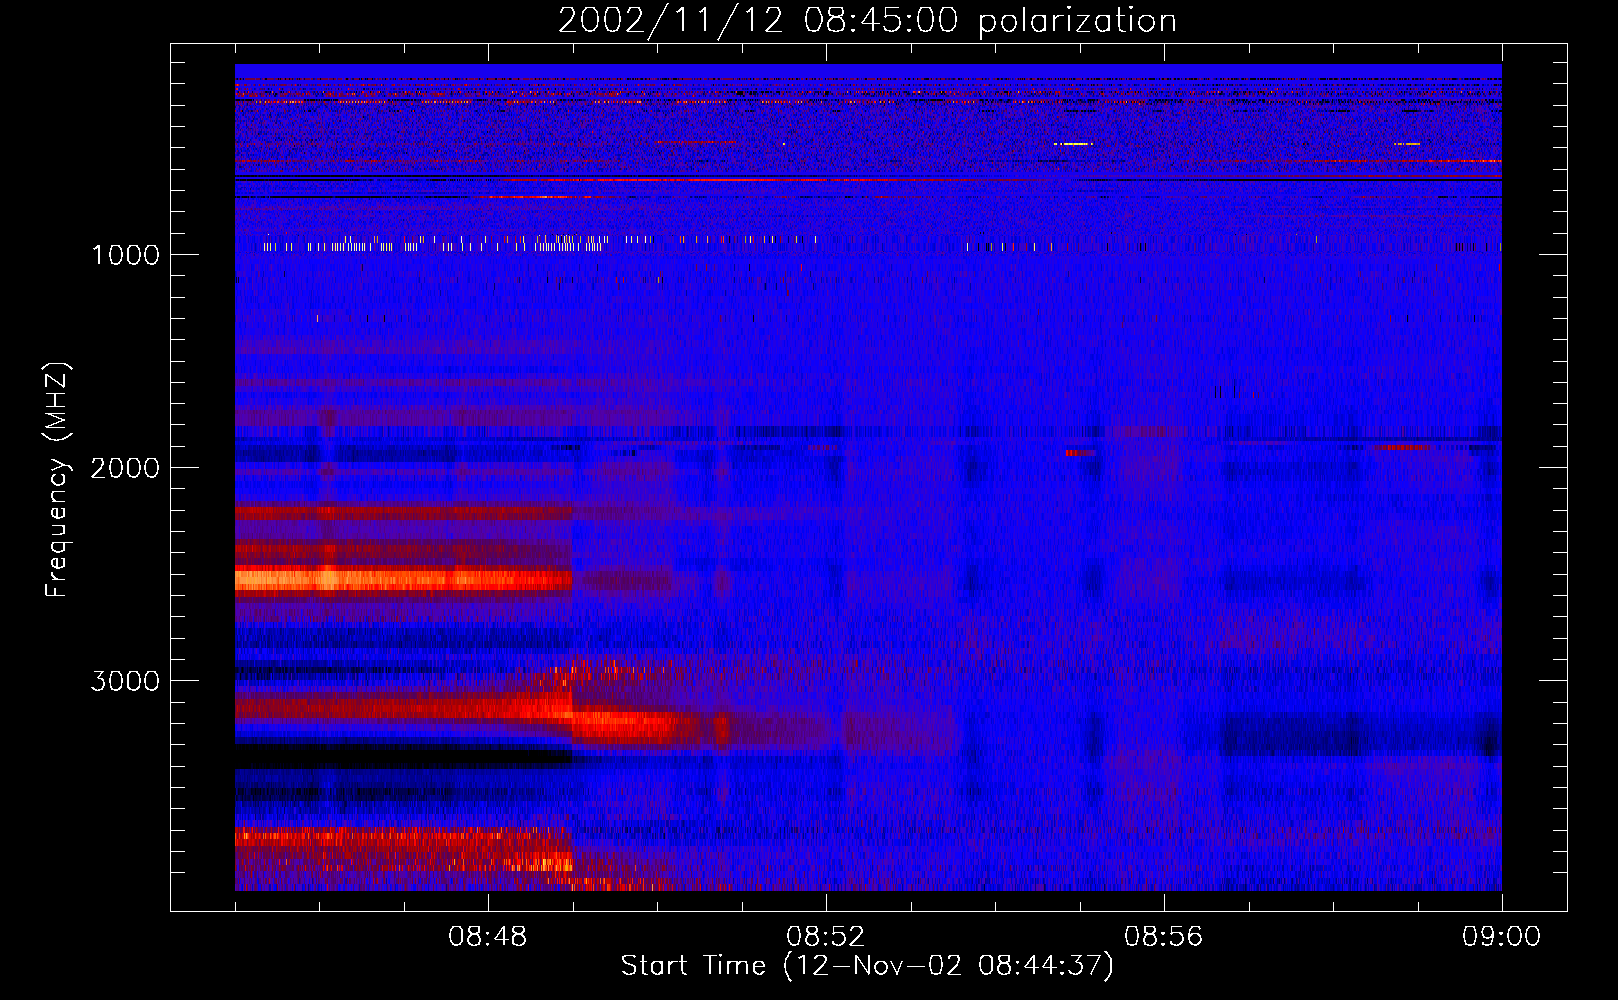
Task: Click the "Start Time (12-Nov-02 08:44:37)" label
Action: pos(867,966)
